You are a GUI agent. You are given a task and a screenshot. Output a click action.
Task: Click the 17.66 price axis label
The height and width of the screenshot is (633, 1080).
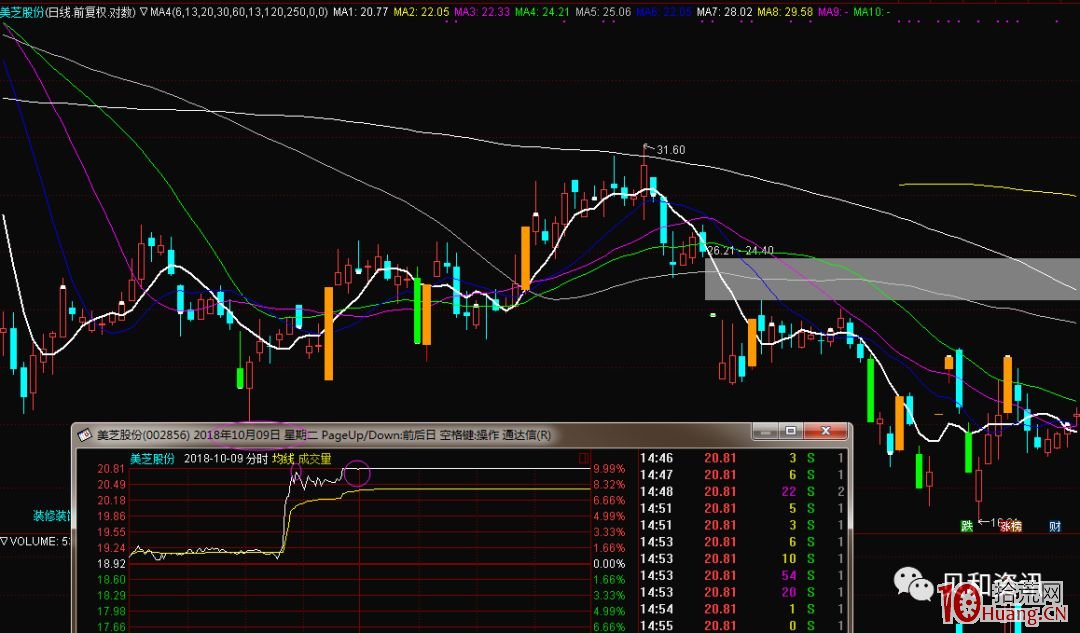tap(112, 627)
